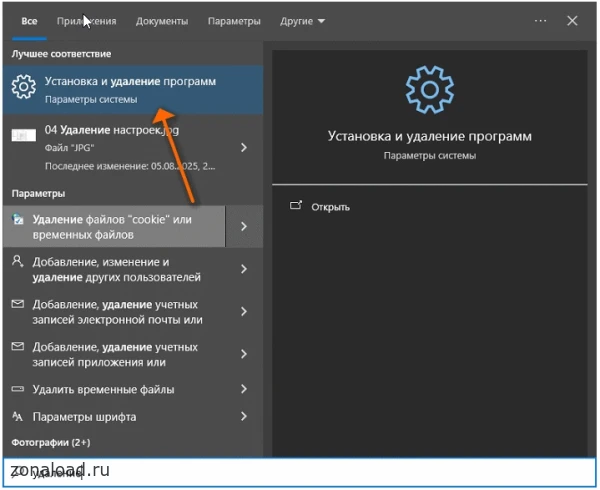Switch to the Приложения tab
Screen dimensions: 600x490
(x=86, y=21)
